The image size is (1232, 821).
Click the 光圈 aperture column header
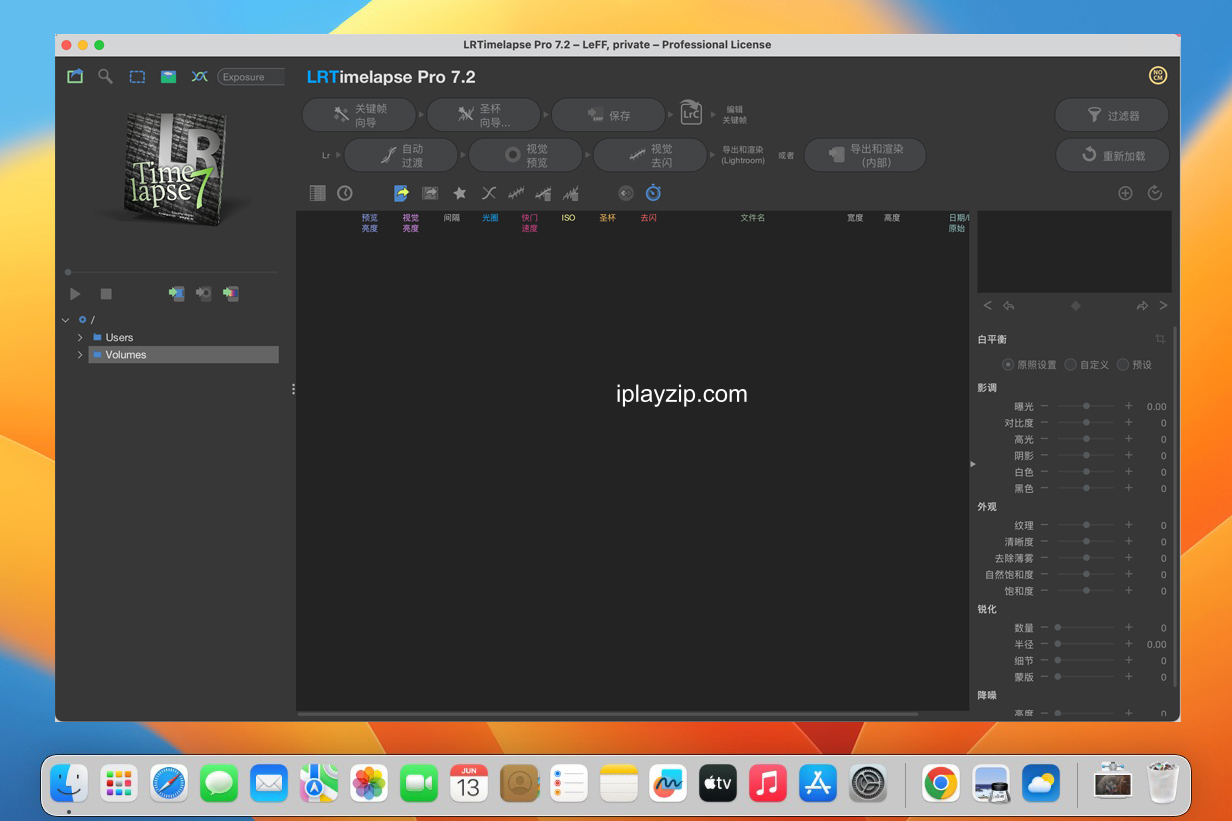point(490,217)
